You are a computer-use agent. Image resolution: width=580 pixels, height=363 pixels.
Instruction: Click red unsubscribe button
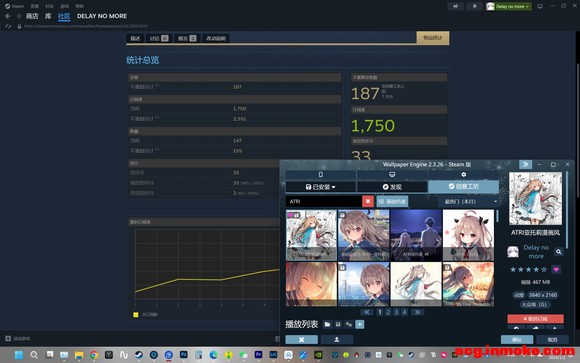[535, 319]
